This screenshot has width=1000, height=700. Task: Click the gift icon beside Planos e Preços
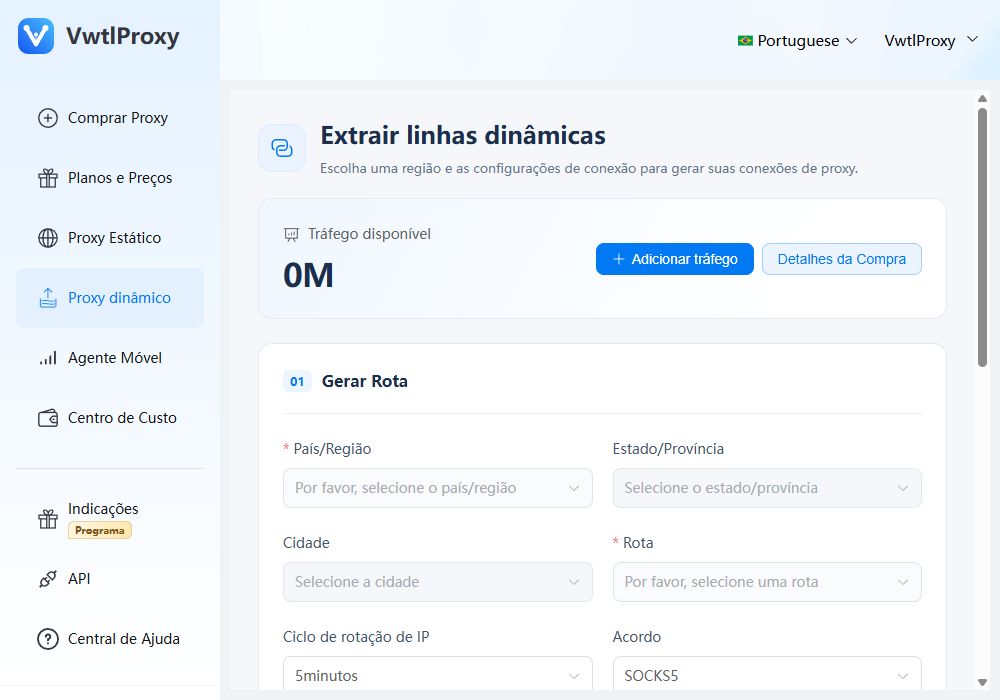[48, 178]
